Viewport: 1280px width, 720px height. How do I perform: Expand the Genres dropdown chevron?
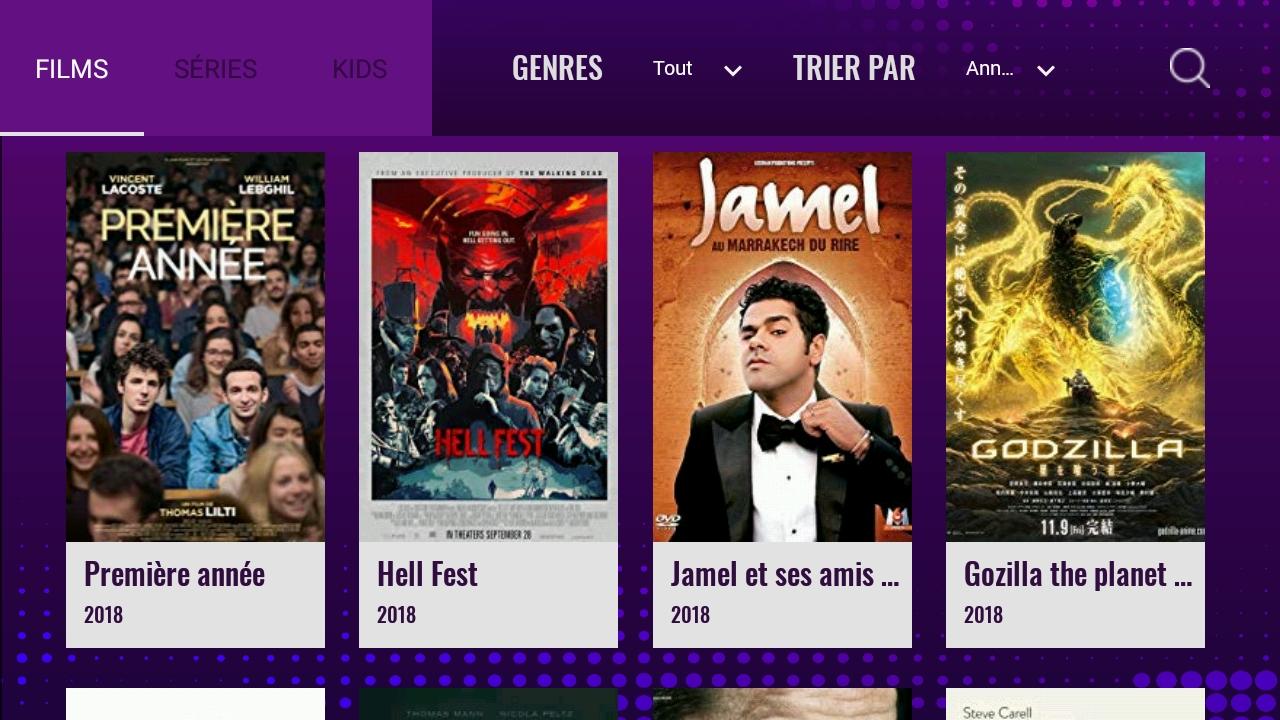pyautogui.click(x=733, y=70)
